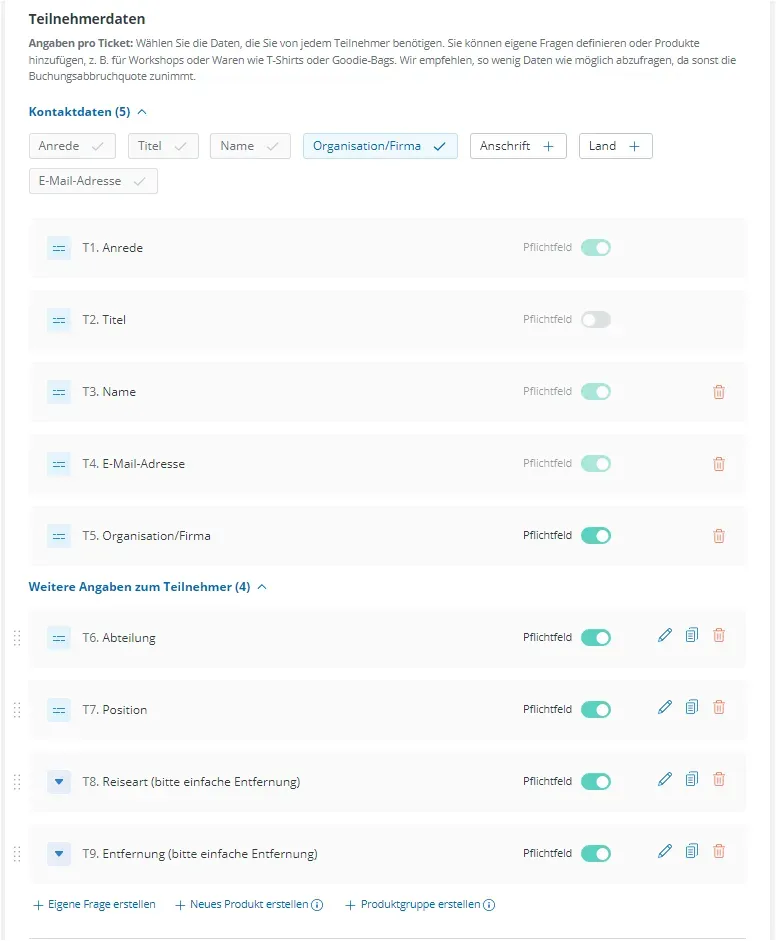Disable Pflichtfeld for T5. Organisation/Firma
This screenshot has width=776, height=941.
[x=596, y=536]
